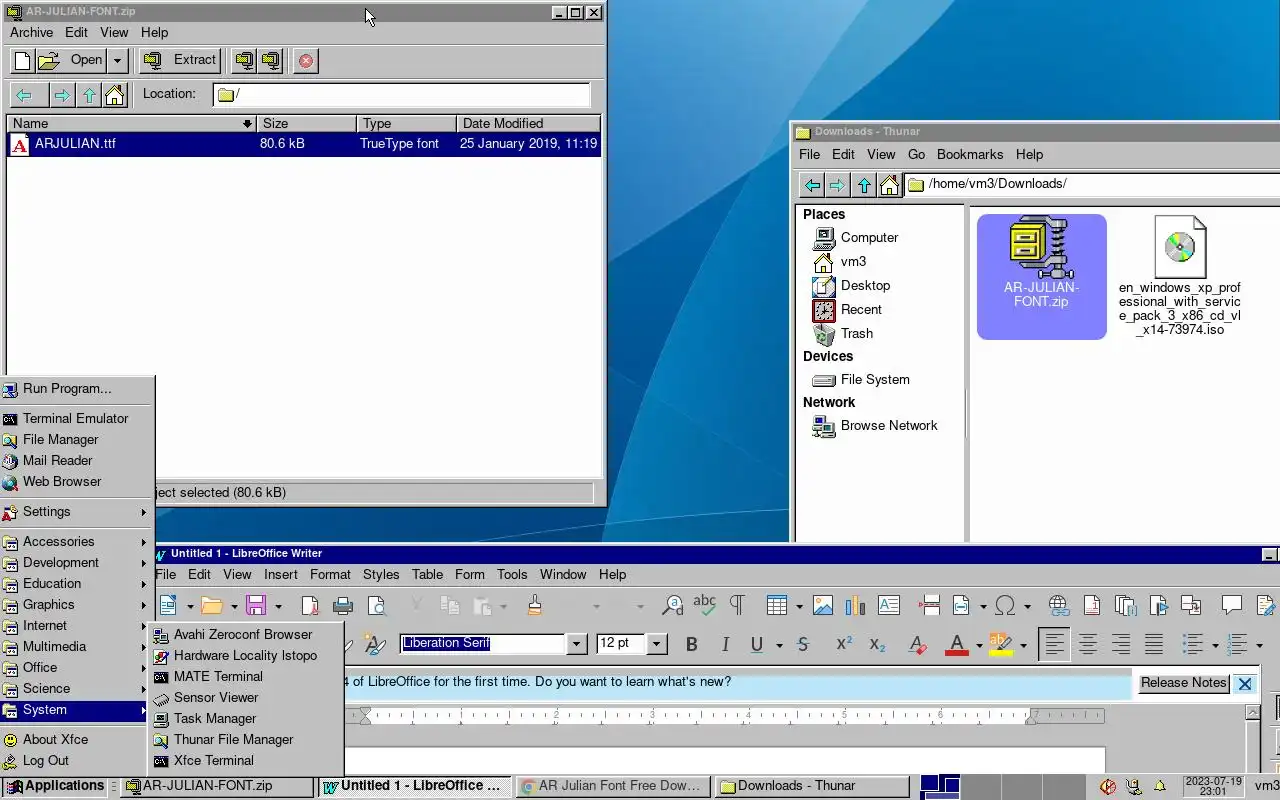Click the red Stop icon in archive manager

(306, 60)
